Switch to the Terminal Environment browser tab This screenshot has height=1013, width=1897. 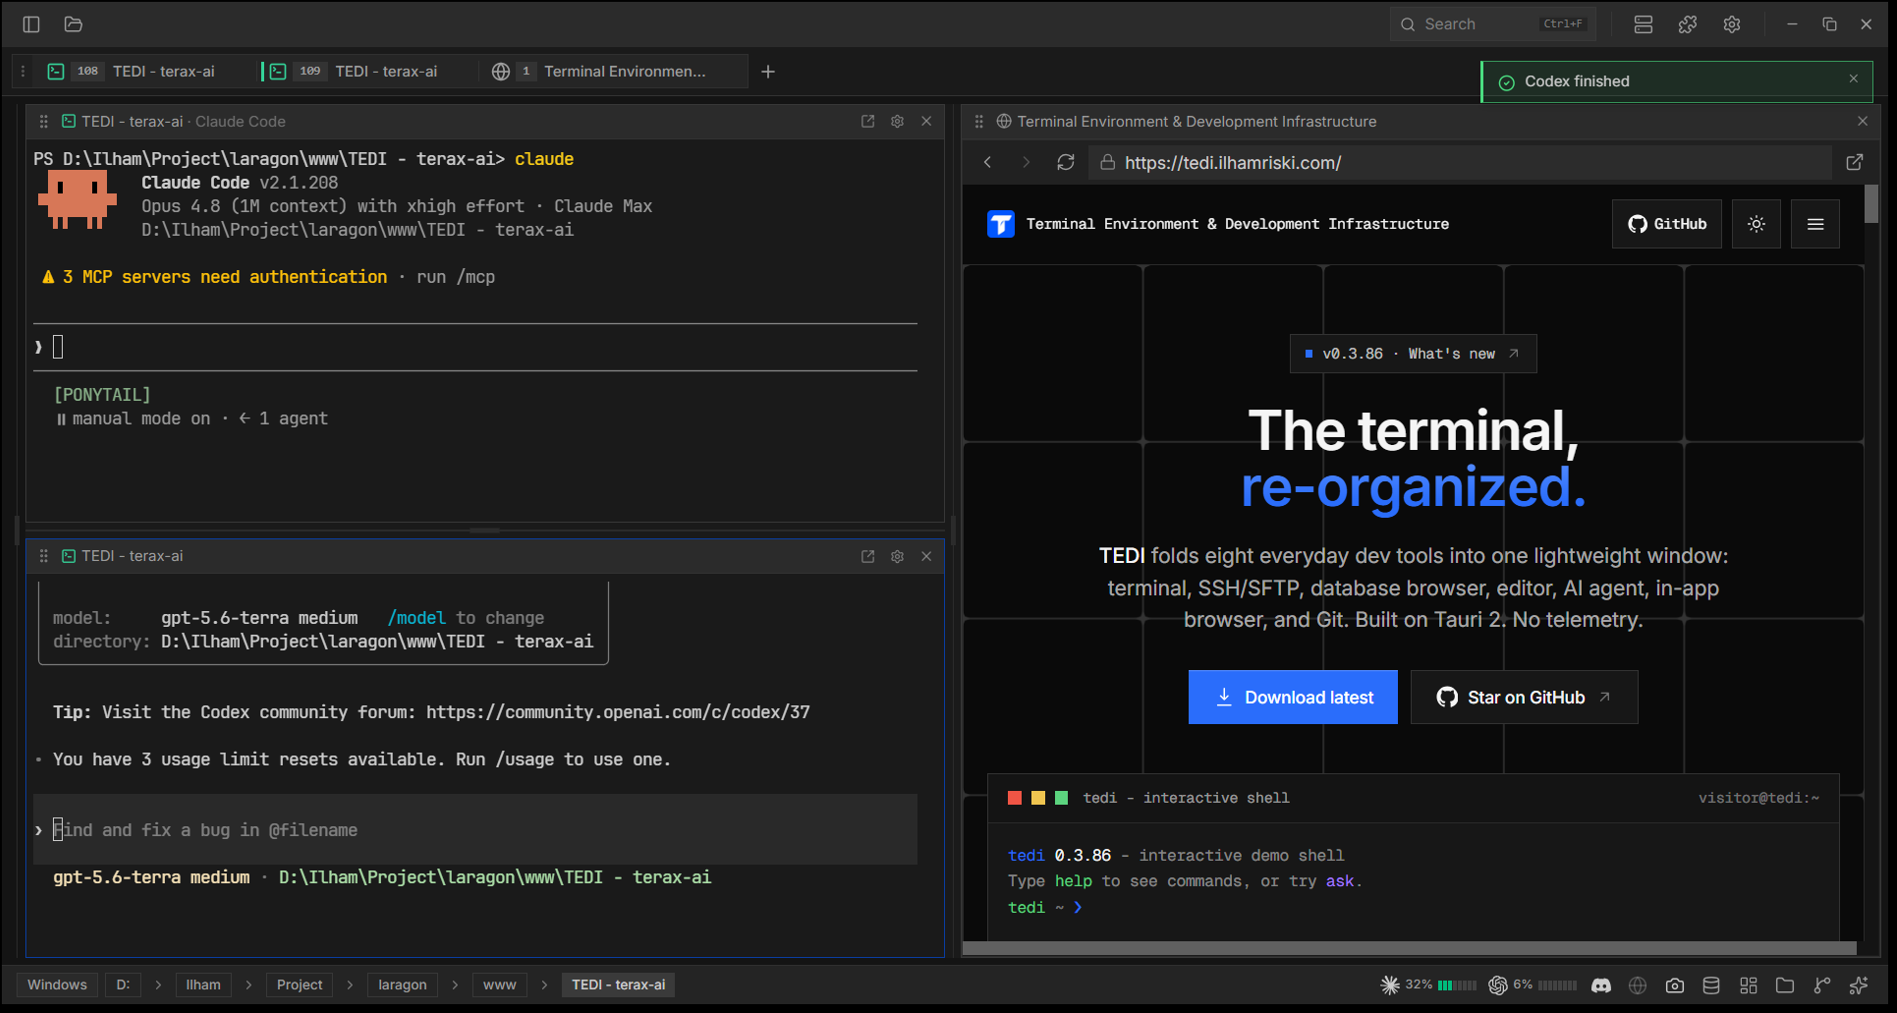(613, 72)
